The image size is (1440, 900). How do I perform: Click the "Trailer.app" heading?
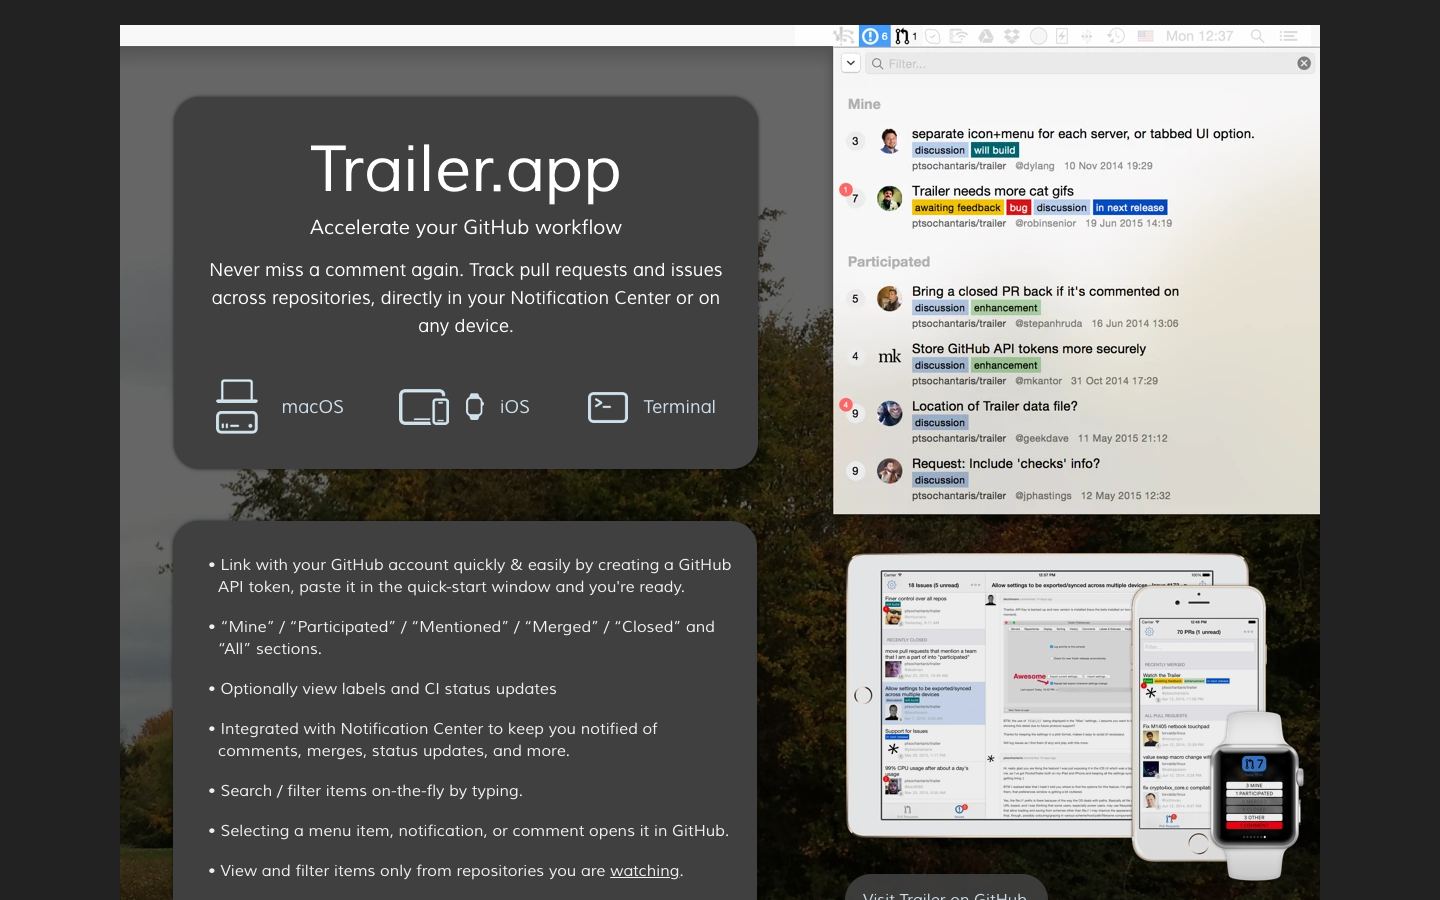pos(466,168)
